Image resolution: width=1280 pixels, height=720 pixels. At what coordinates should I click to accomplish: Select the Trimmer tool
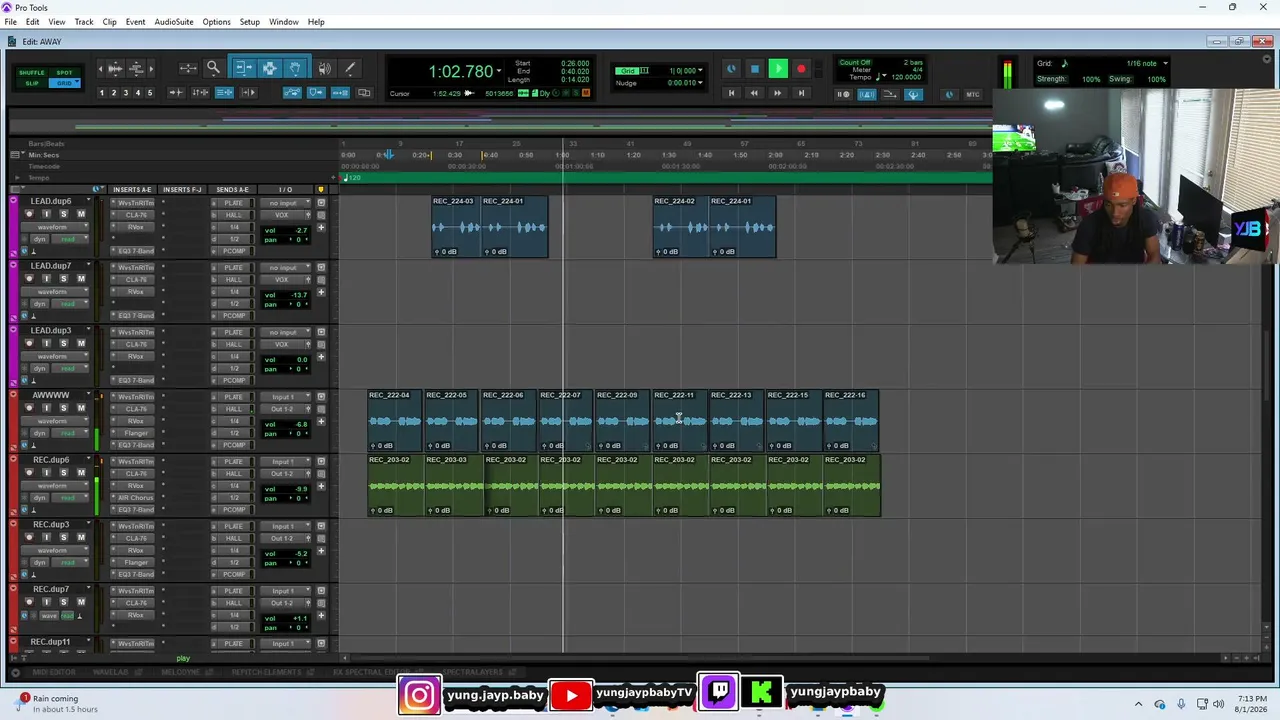[x=243, y=68]
